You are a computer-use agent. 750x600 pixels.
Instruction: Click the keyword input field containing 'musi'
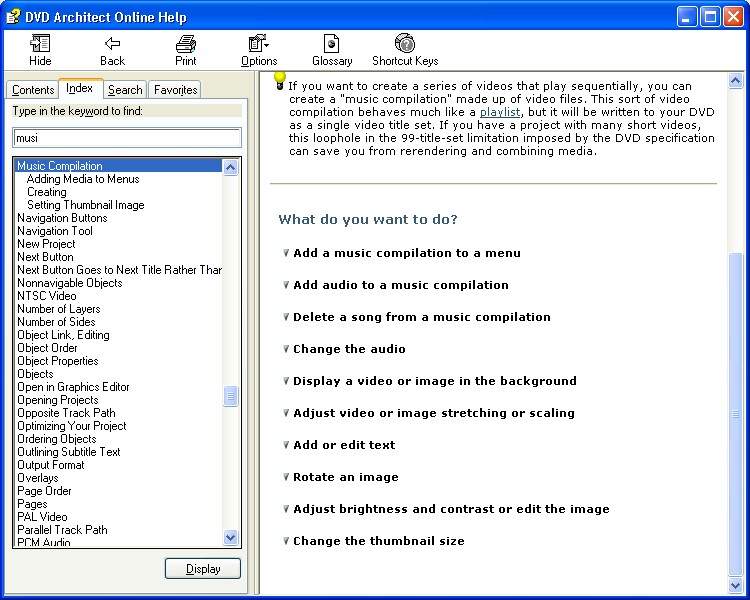point(127,138)
